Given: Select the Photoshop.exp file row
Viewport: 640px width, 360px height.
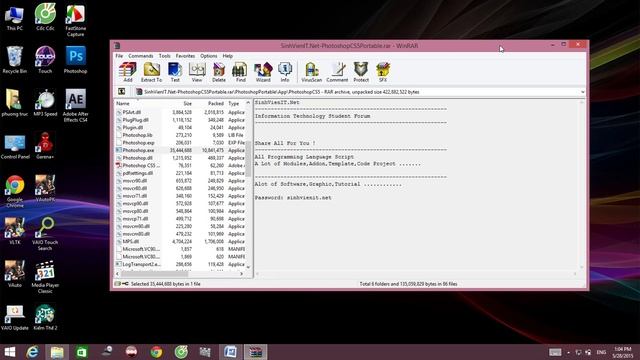Looking at the screenshot, I should click(180, 143).
